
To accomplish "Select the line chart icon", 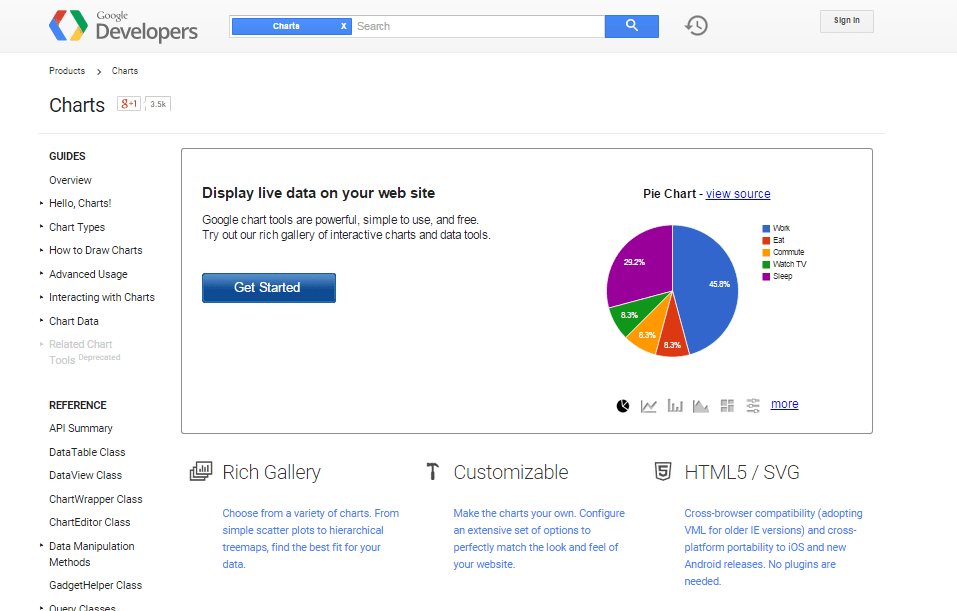I will tap(649, 405).
